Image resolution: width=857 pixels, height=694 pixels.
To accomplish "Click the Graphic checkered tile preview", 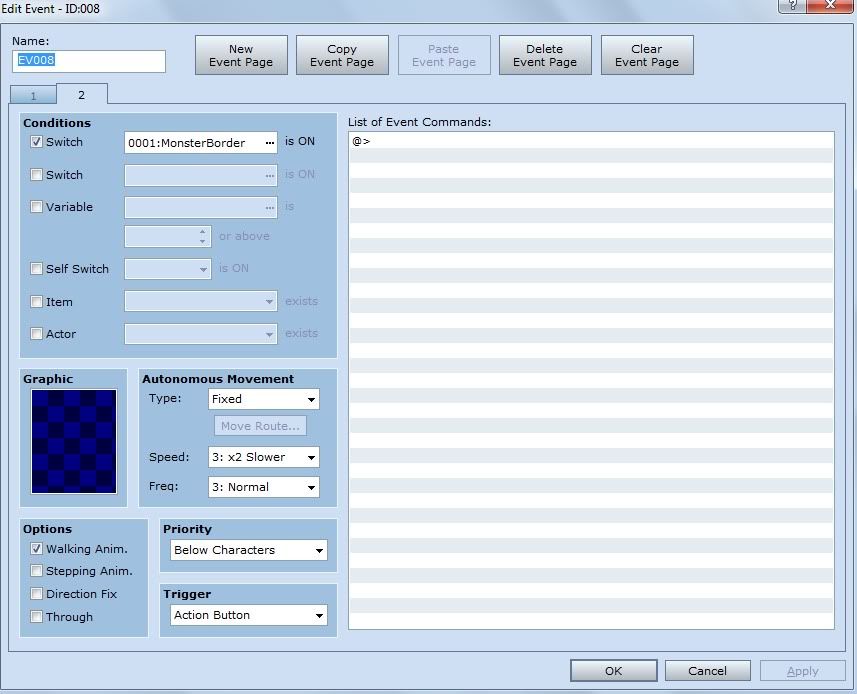I will [74, 441].
